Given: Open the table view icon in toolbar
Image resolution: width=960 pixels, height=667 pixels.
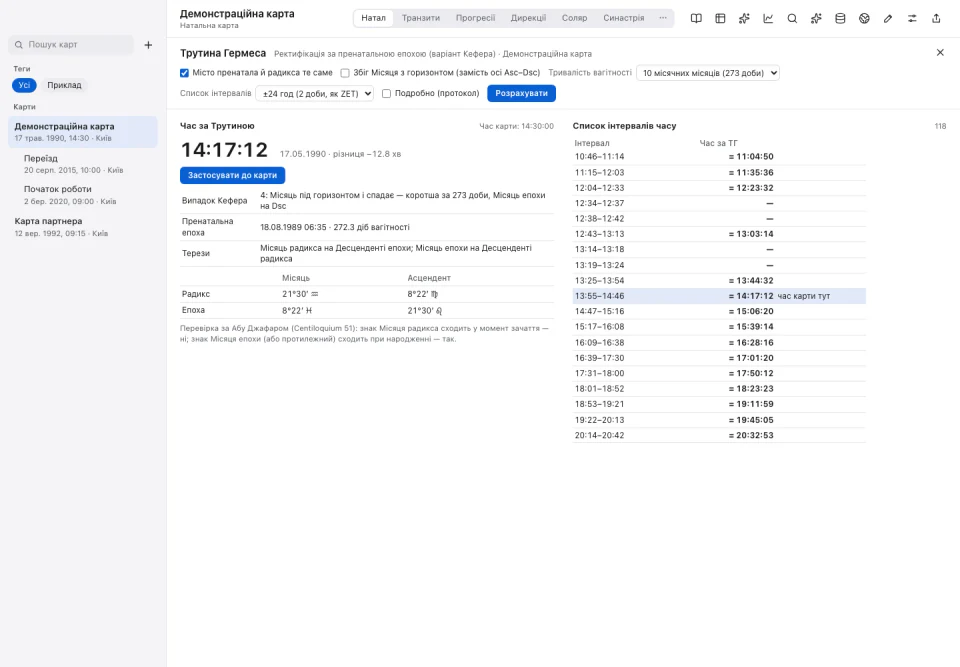Looking at the screenshot, I should (x=720, y=18).
